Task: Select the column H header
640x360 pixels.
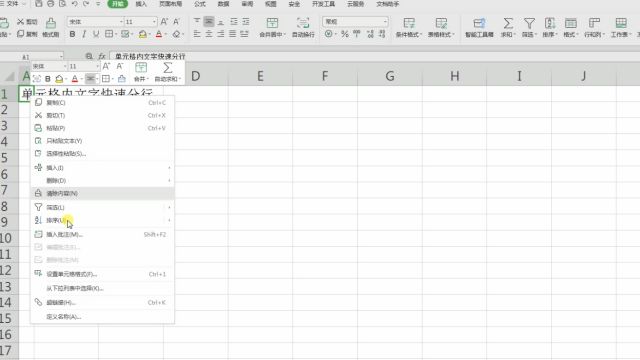Action: (454, 76)
